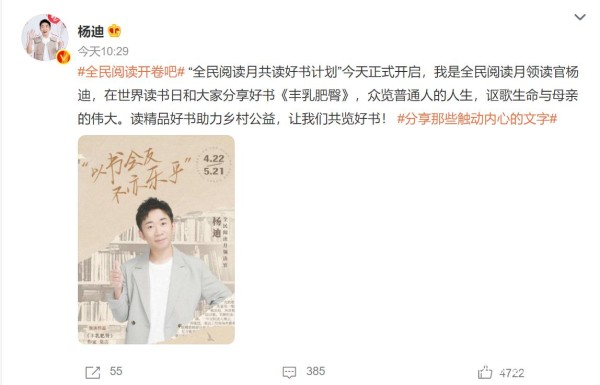Open hashtag #全民阅读开卷吧#
The height and width of the screenshot is (385, 600).
pos(131,72)
